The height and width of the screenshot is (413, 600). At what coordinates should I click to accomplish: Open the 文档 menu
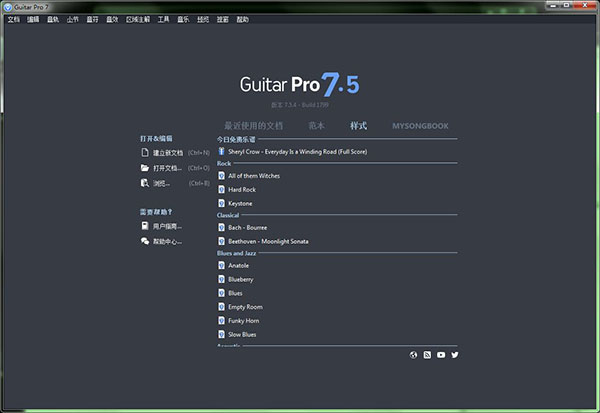point(13,20)
